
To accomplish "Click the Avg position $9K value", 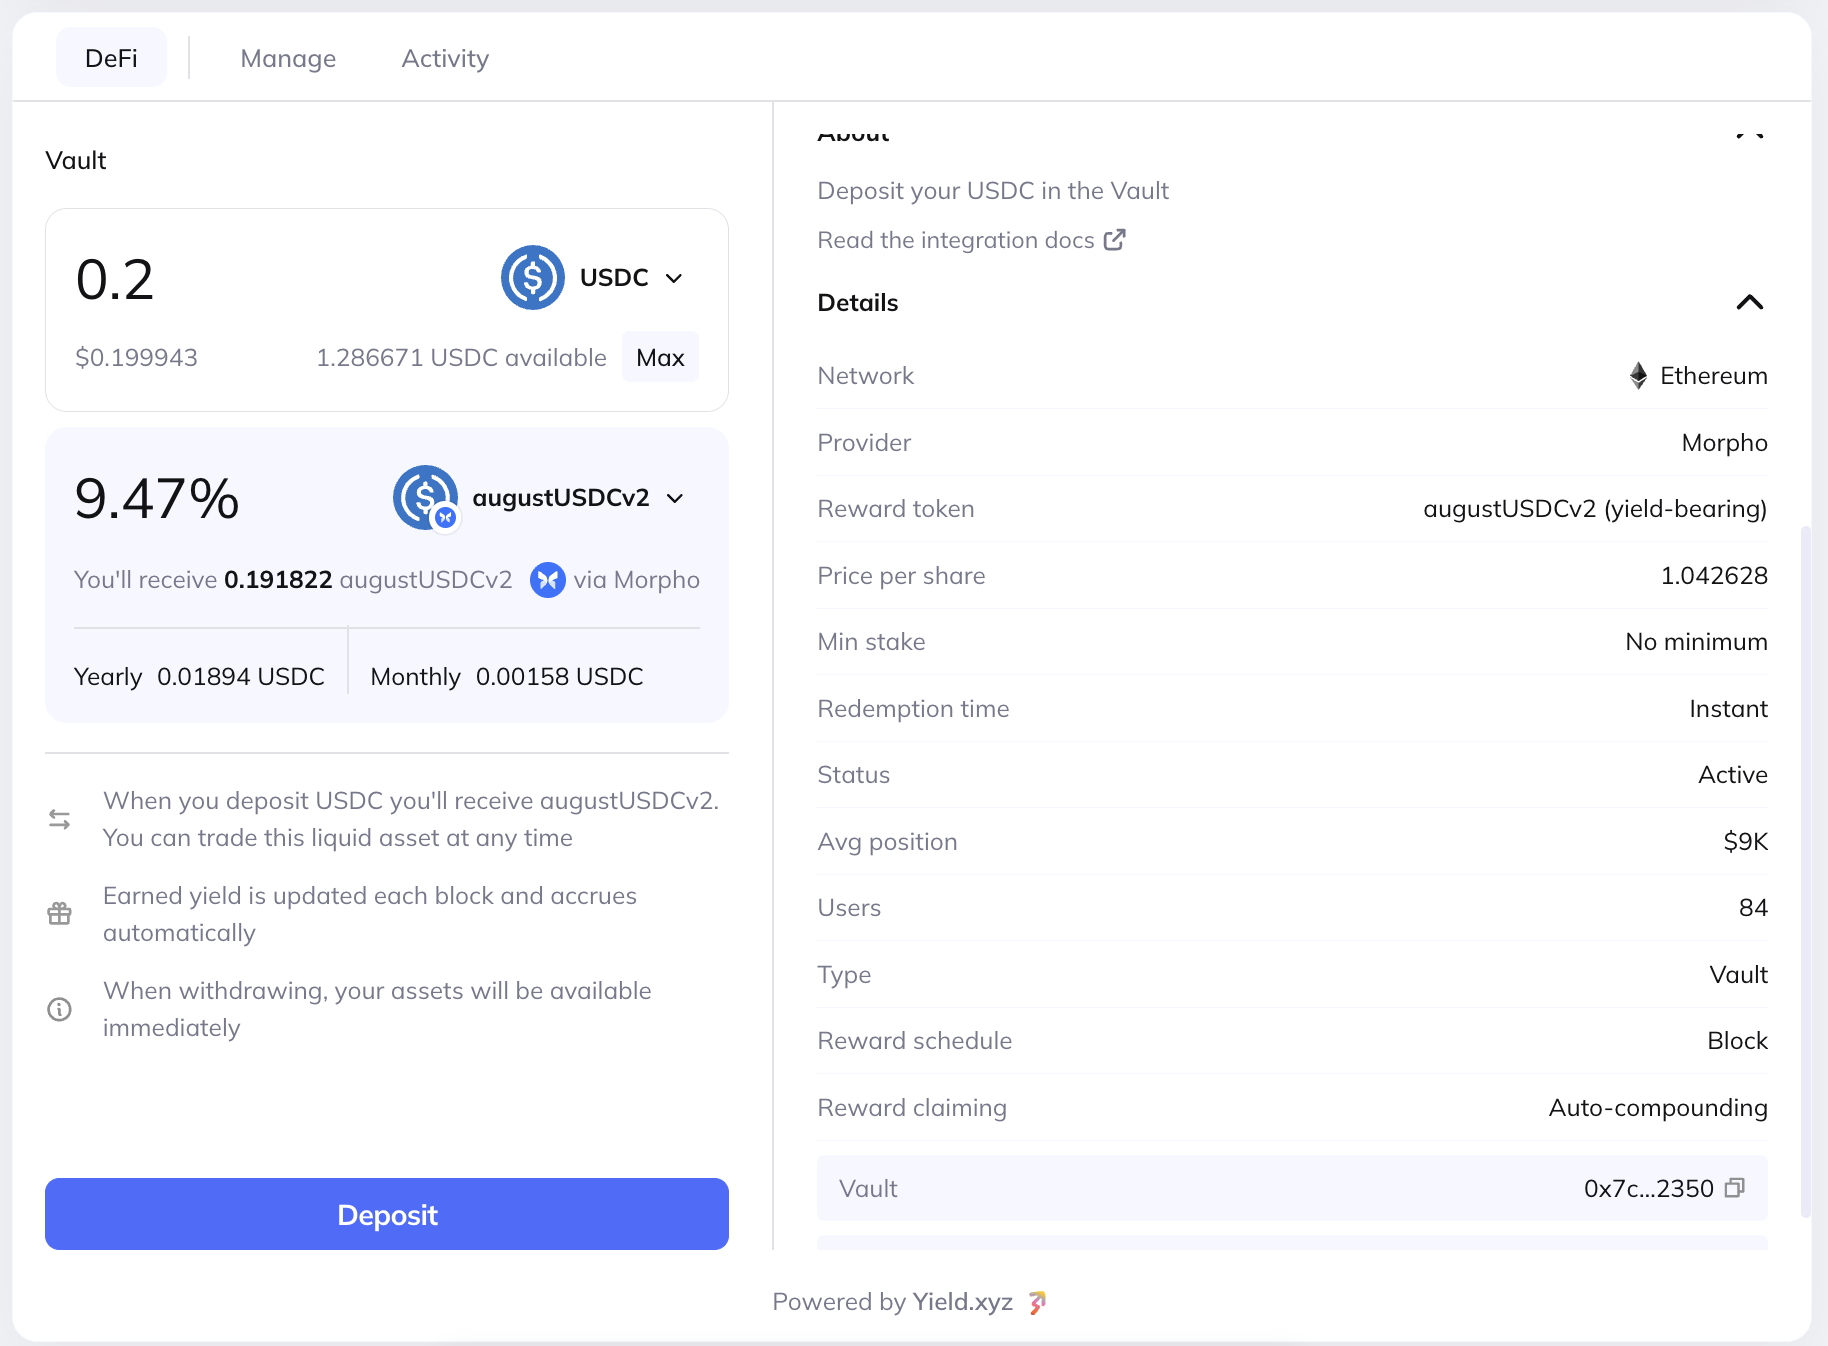I will [x=1745, y=842].
